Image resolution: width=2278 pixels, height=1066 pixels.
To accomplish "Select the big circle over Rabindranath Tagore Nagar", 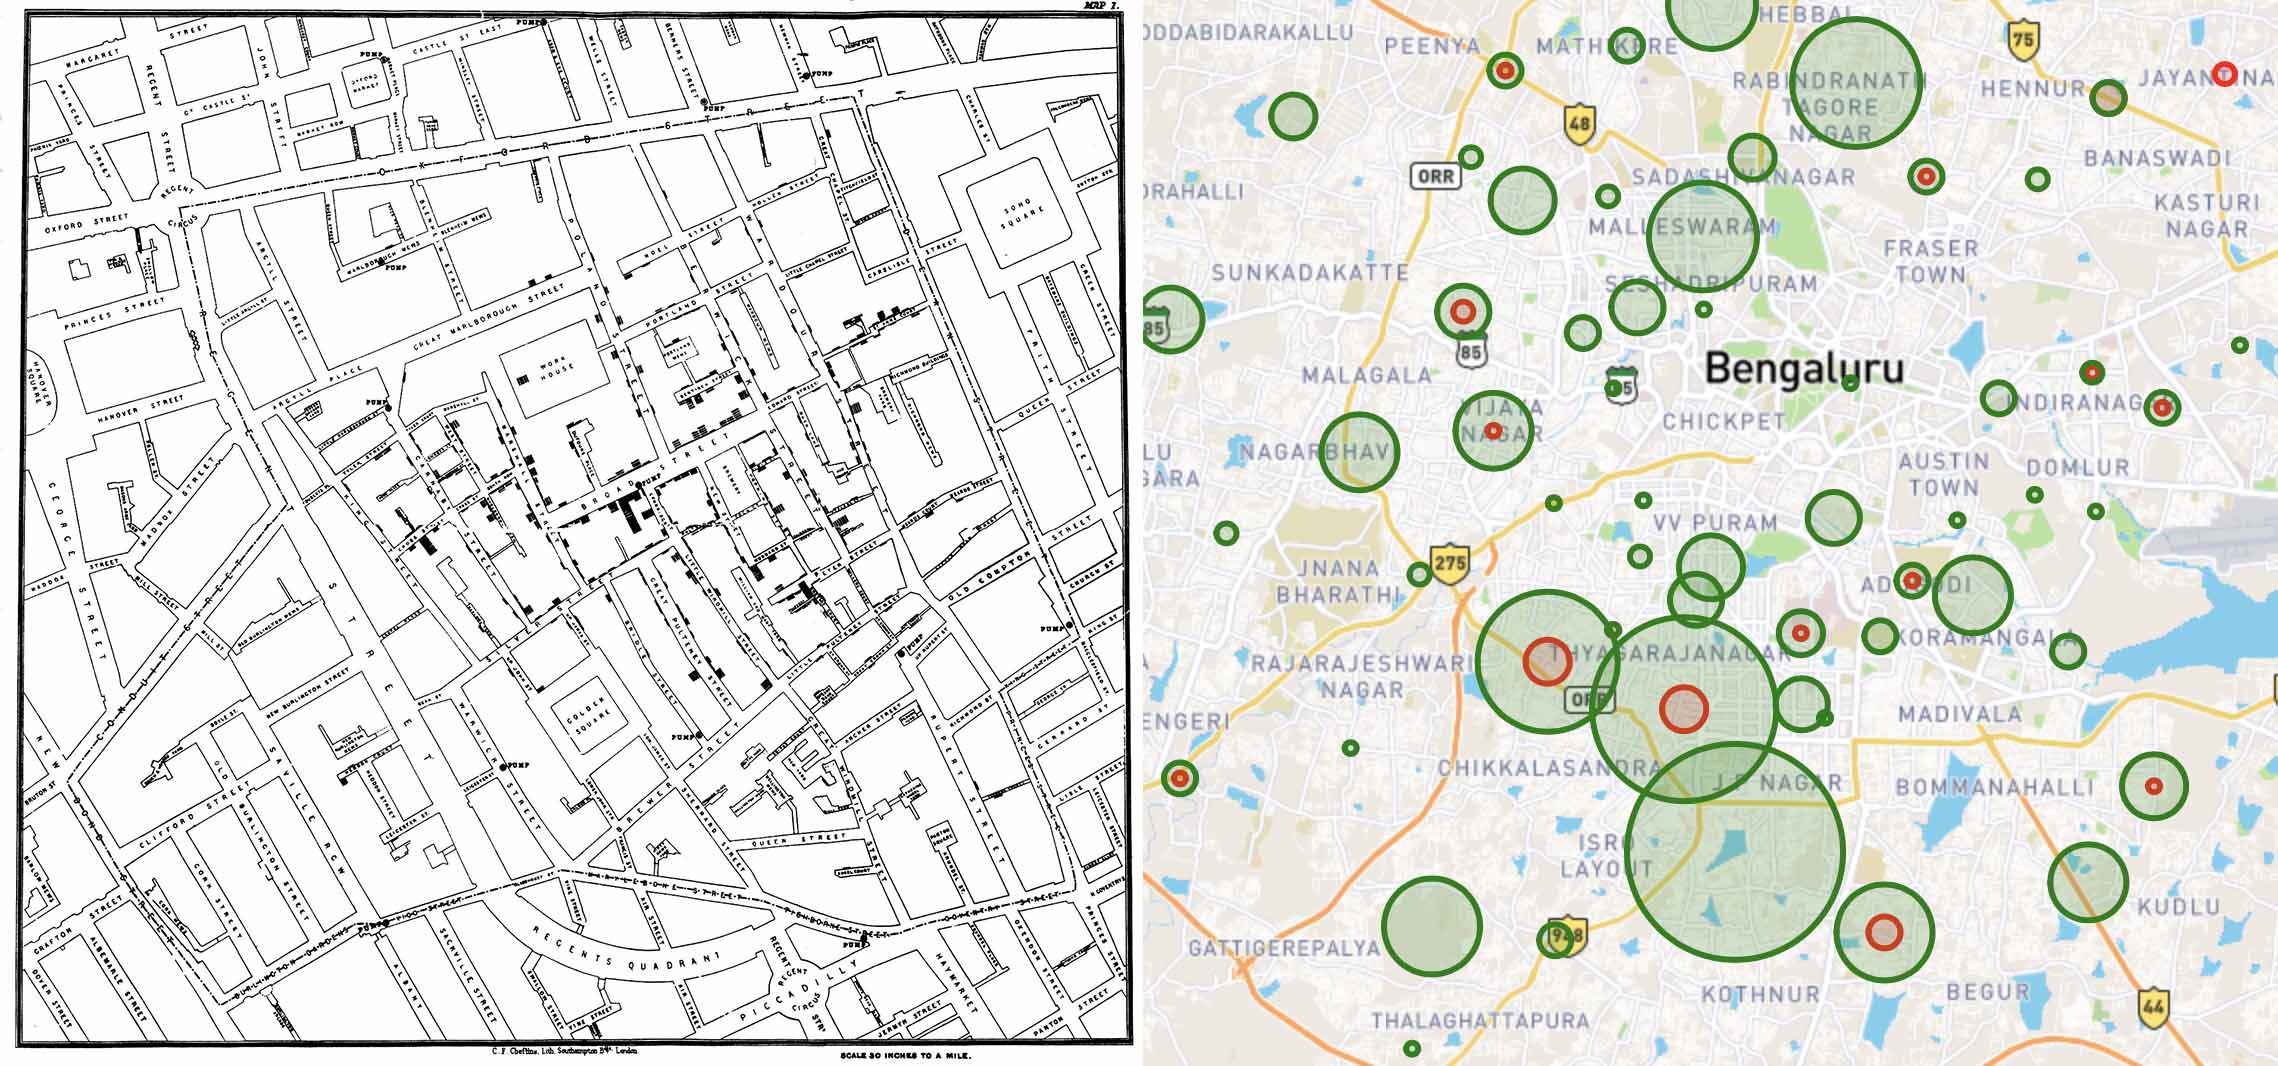I will click(1856, 83).
